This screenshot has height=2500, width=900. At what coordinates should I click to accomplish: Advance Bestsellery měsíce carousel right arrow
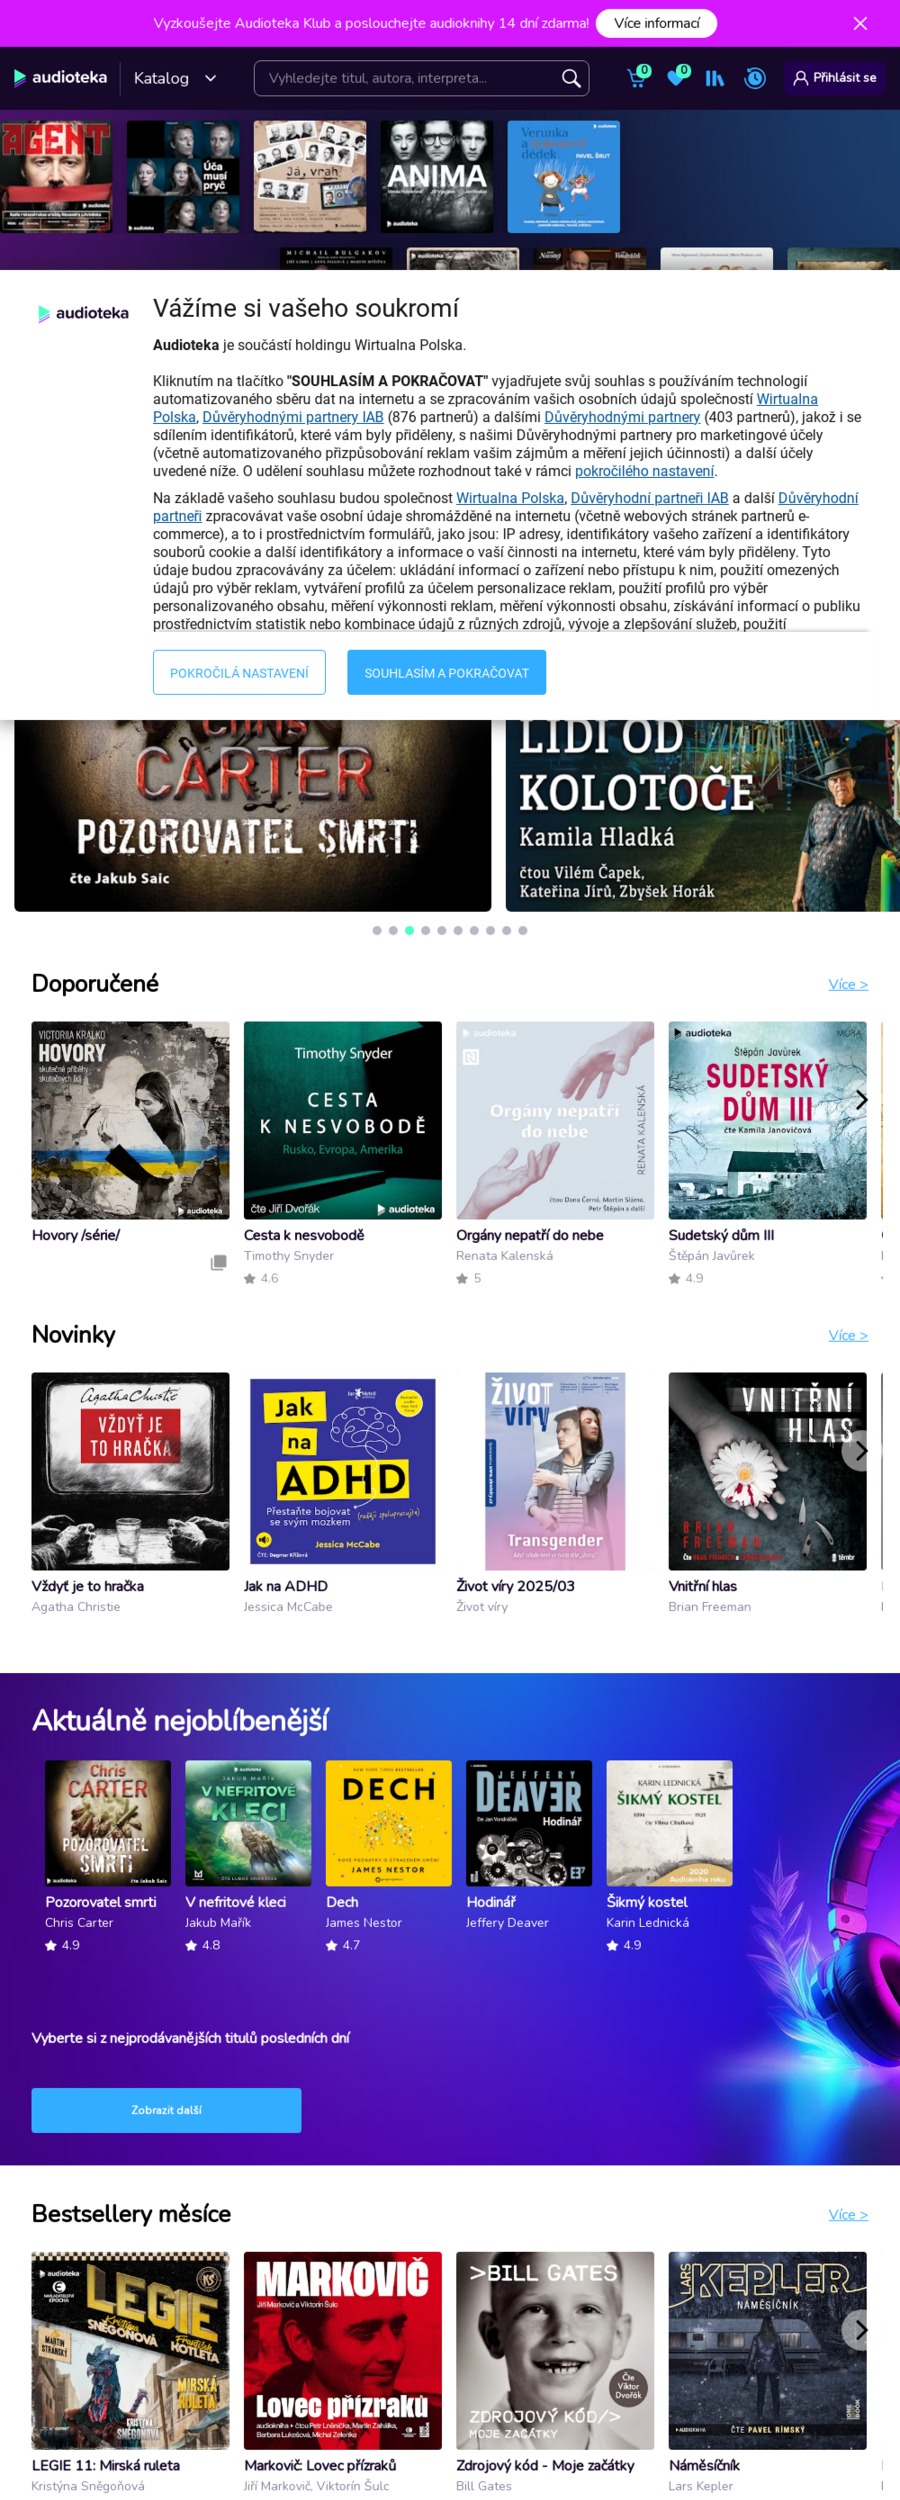(860, 2330)
